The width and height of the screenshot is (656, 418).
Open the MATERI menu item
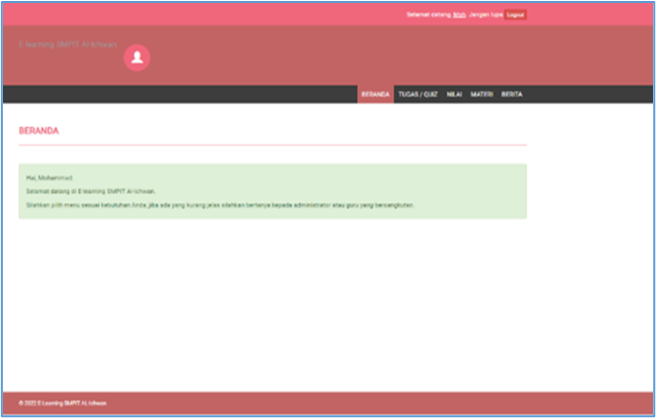pos(481,94)
